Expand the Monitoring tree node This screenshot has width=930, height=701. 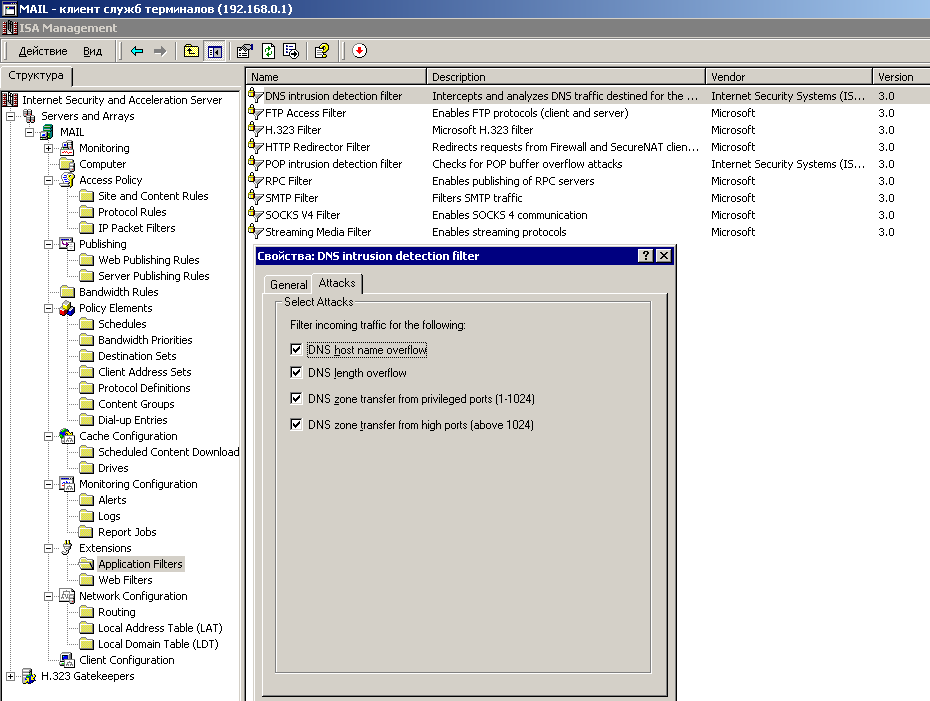49,148
